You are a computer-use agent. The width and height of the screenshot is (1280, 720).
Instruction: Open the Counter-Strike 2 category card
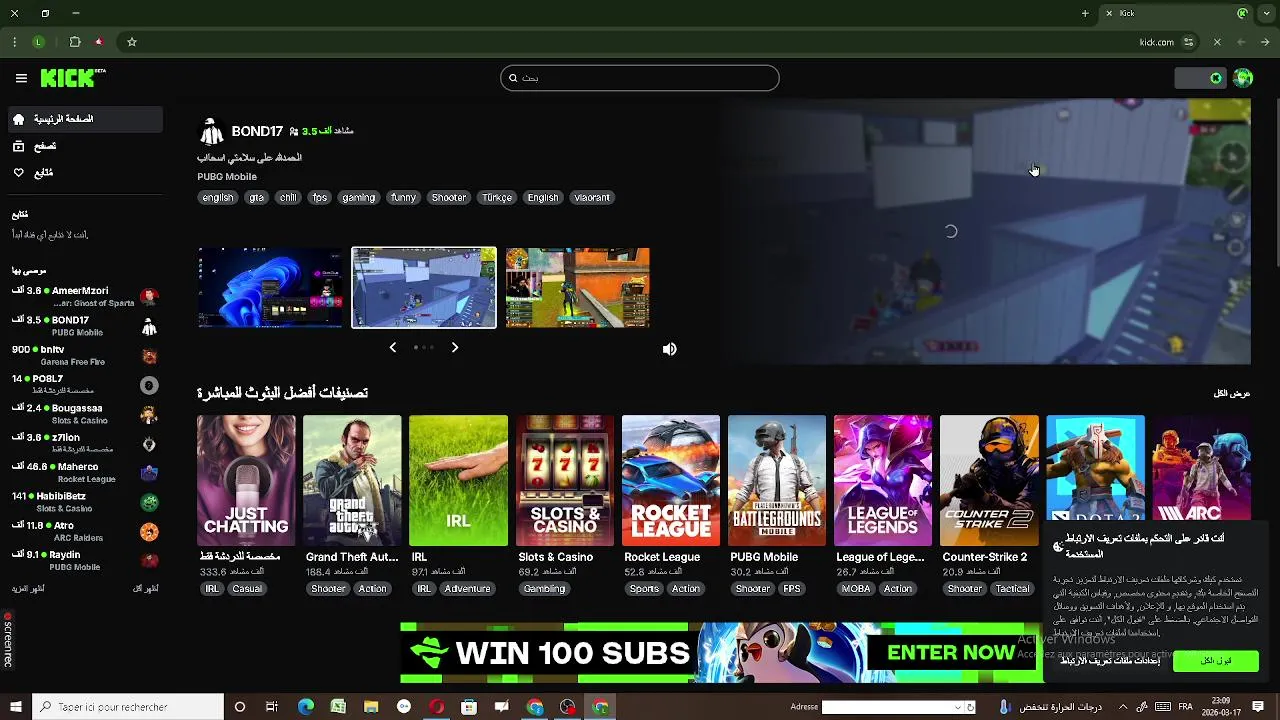click(x=989, y=481)
